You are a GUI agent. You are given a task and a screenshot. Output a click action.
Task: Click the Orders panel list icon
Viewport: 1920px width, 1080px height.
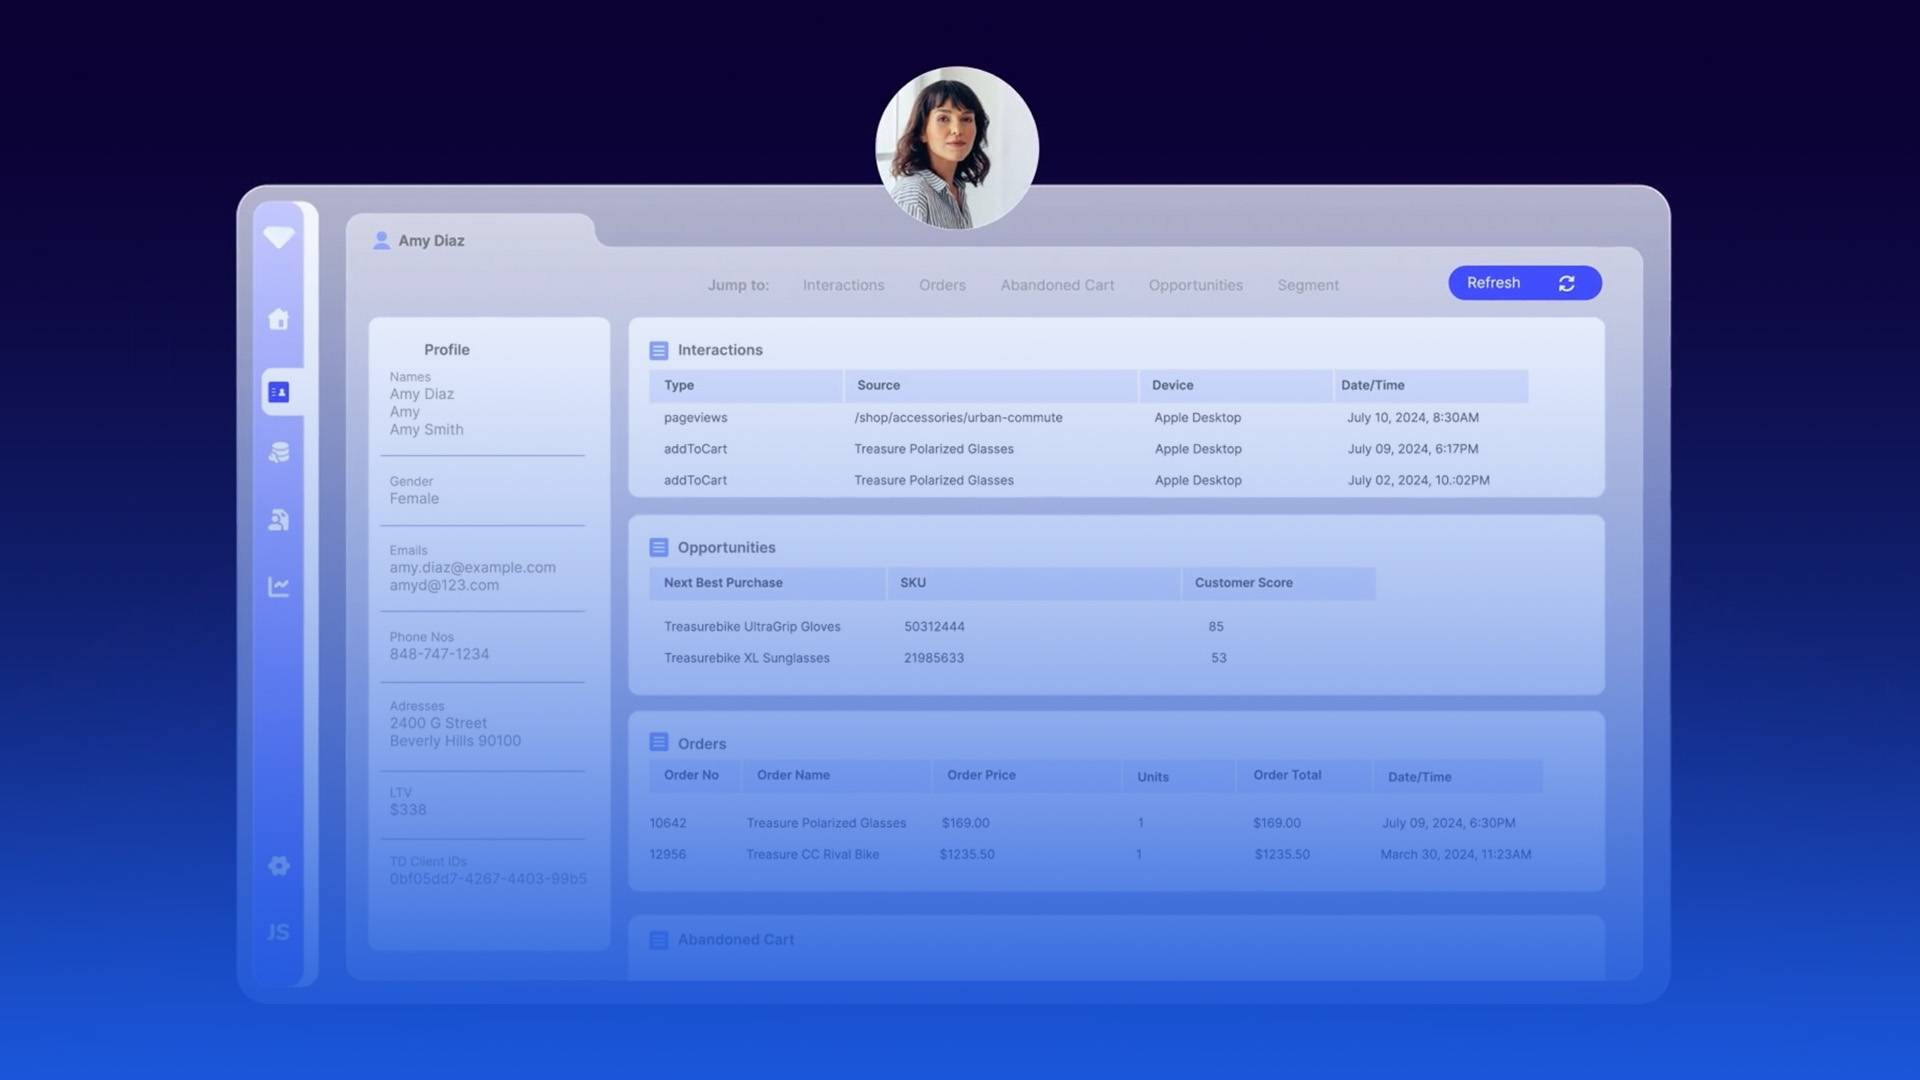pos(658,742)
